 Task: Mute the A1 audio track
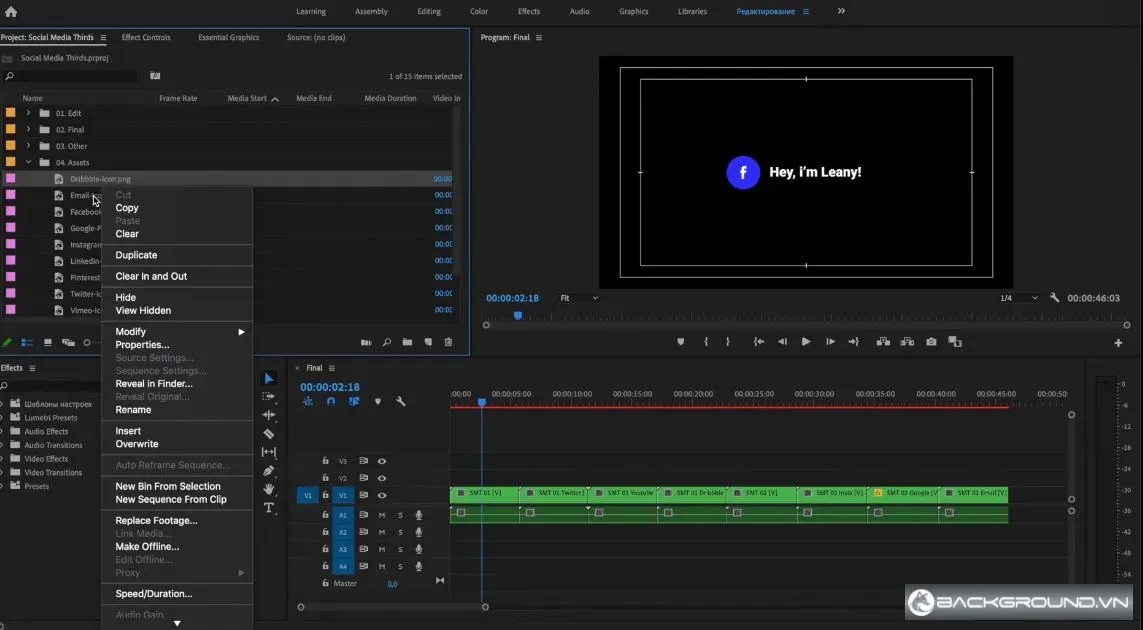tap(381, 515)
